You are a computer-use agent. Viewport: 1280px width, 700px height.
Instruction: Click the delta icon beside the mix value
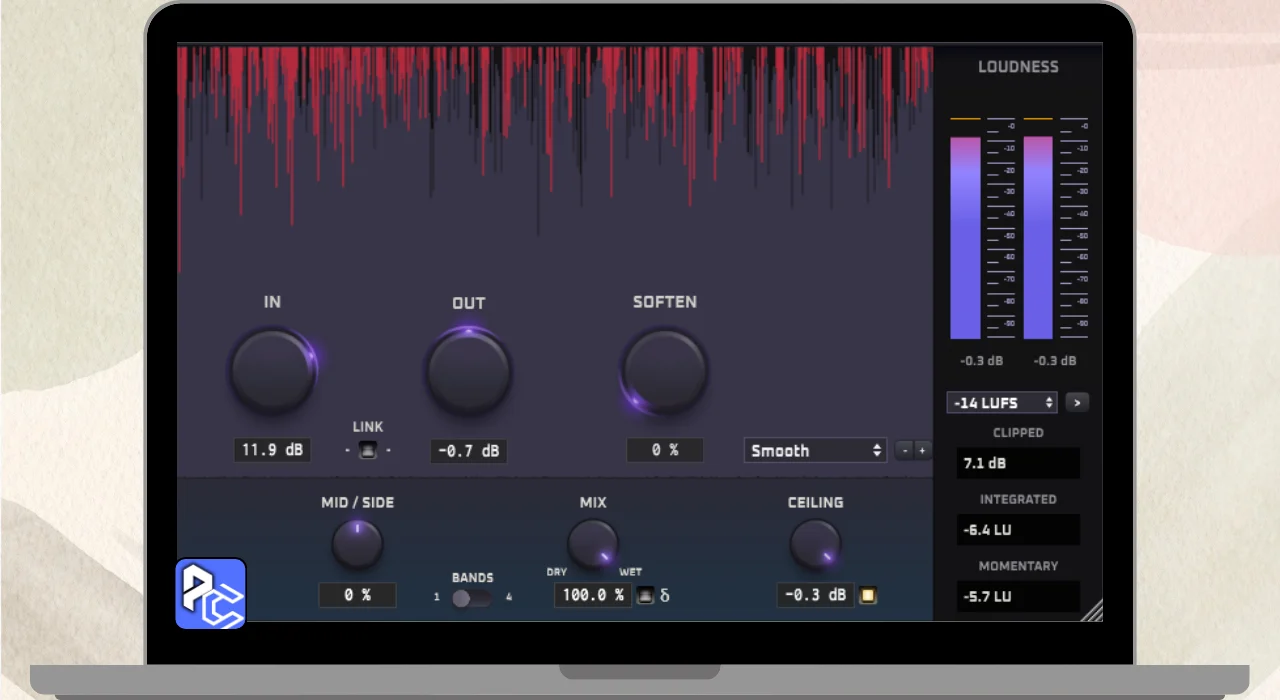coord(665,596)
